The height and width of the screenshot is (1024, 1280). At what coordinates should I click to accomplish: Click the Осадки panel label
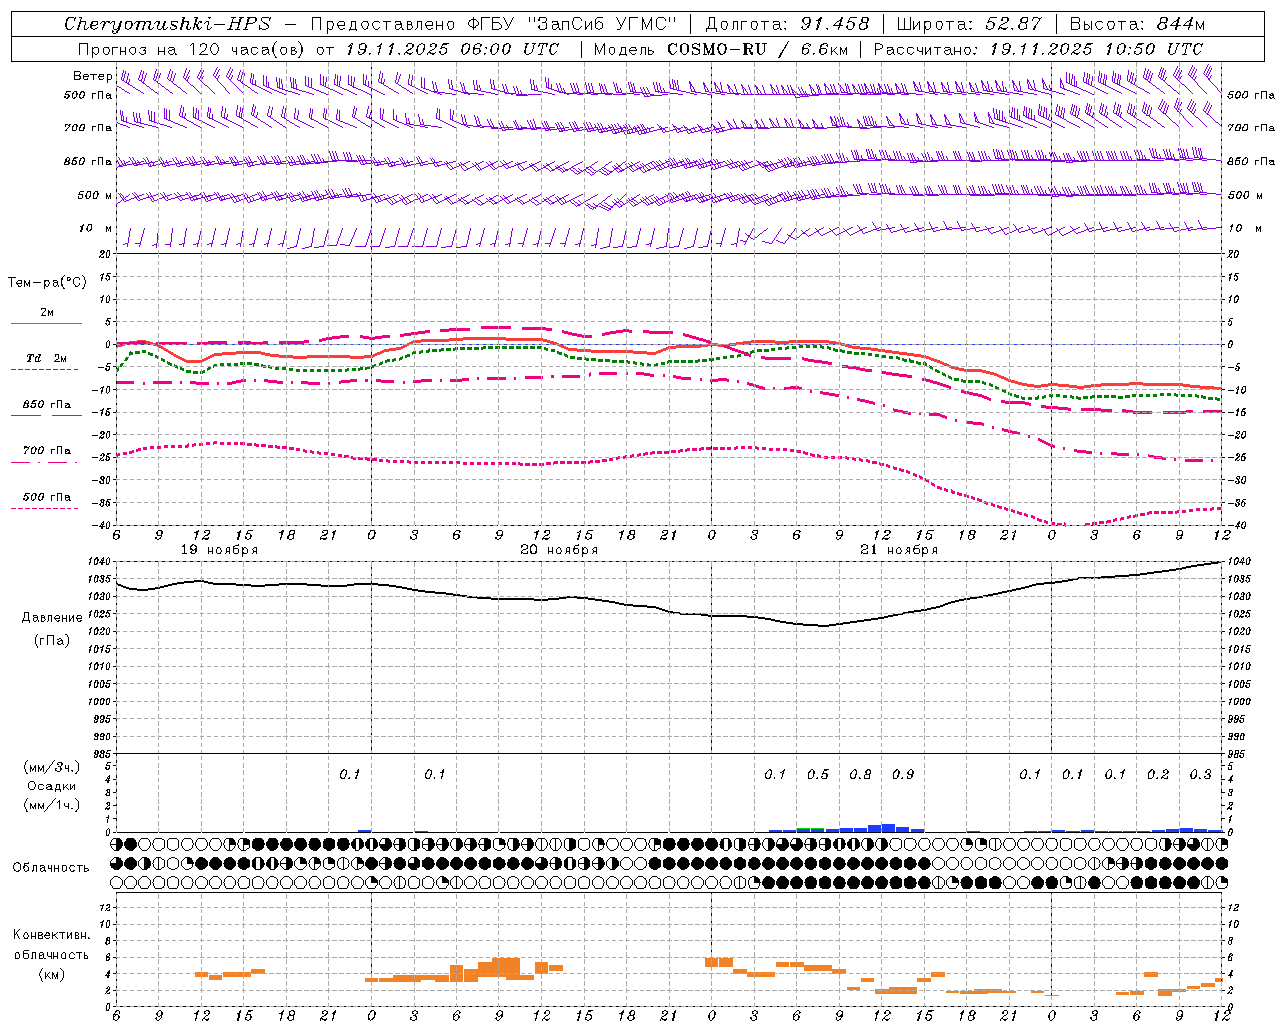(52, 786)
